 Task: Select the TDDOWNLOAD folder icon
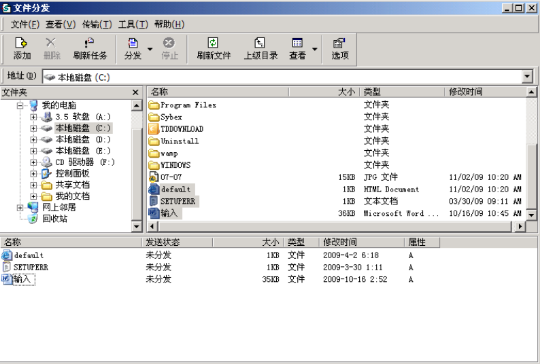point(153,129)
